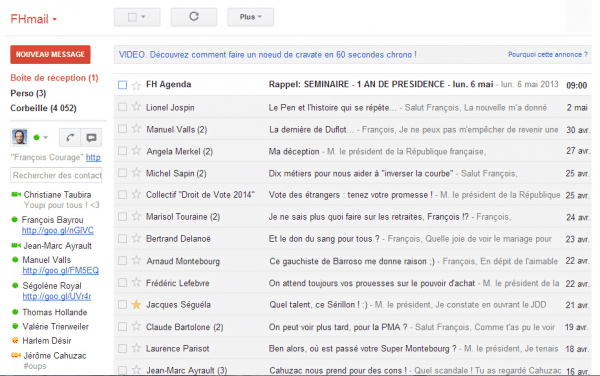This screenshot has height=376, width=600.
Task: Open the Corbeille (4 052) folder
Action: coord(44,108)
